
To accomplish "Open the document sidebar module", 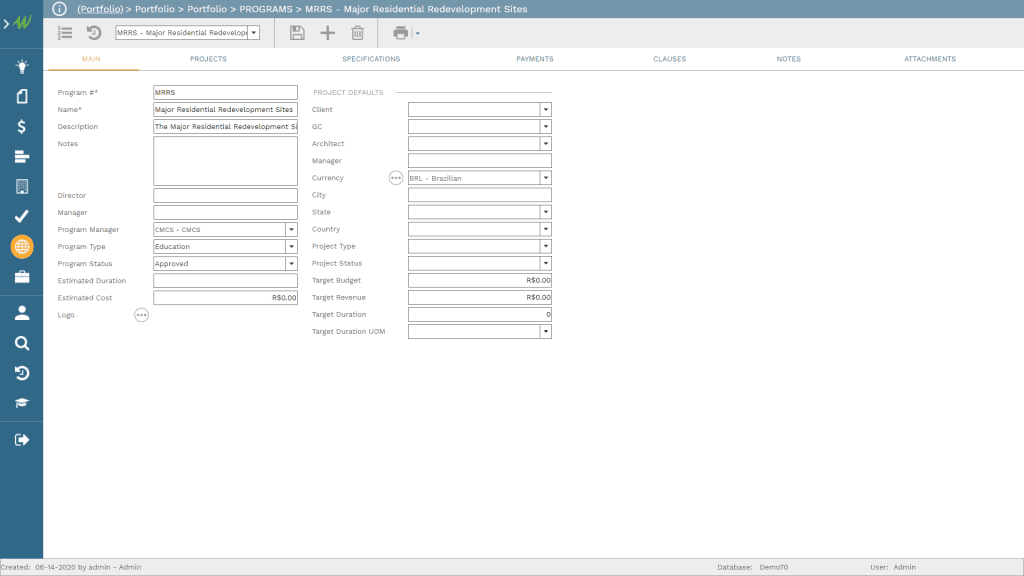I will coord(22,96).
